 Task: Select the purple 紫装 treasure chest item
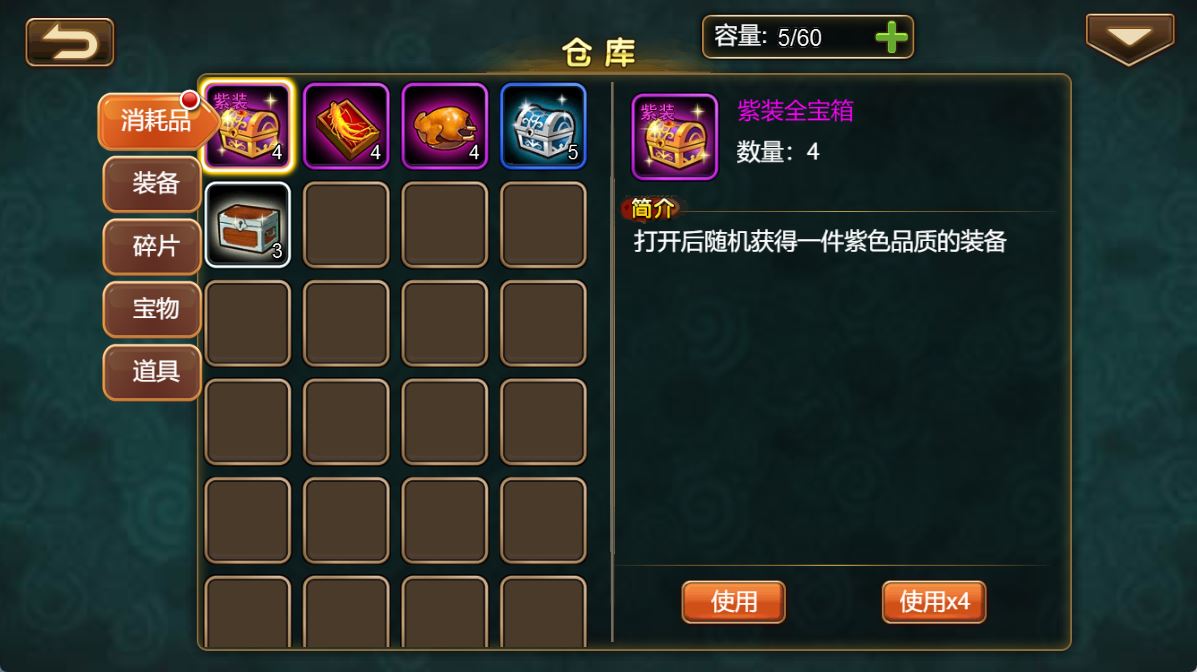pos(248,125)
